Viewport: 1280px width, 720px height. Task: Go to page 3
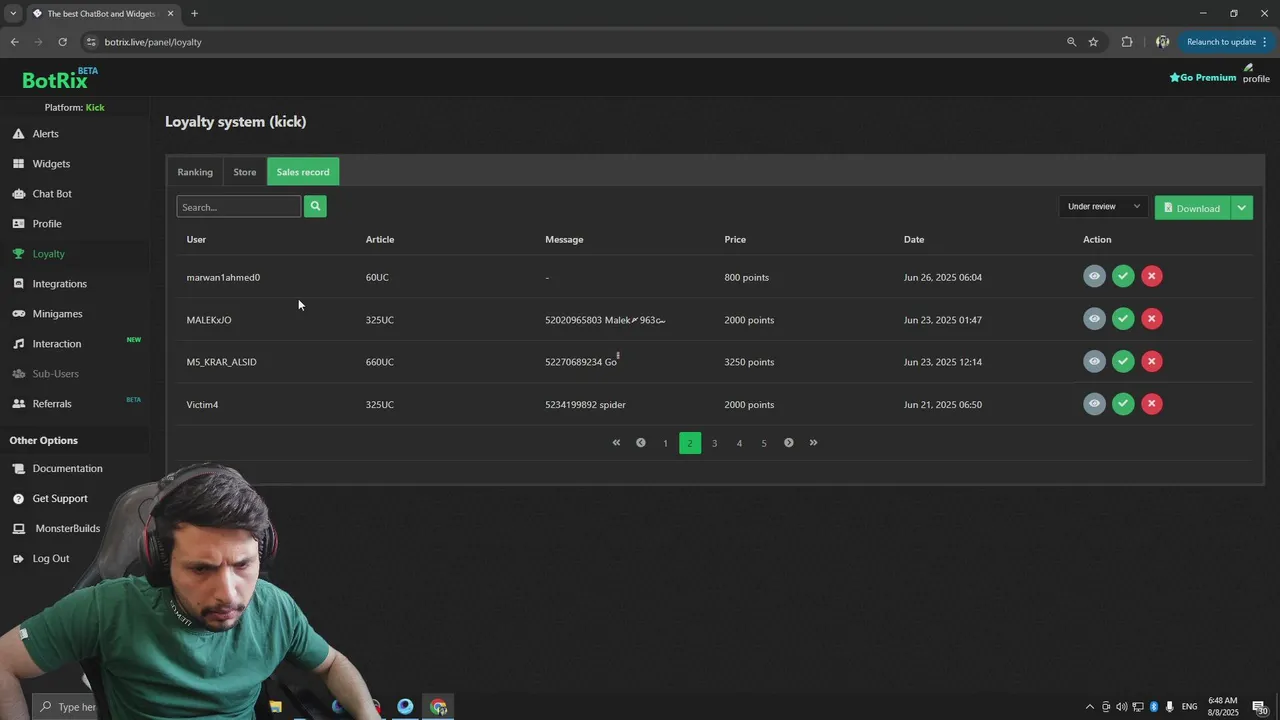[714, 443]
